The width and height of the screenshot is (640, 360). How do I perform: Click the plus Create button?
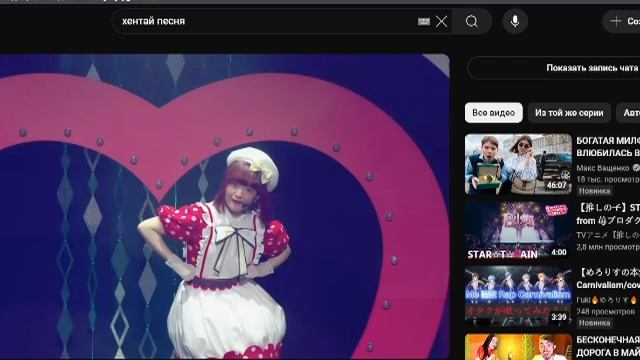click(622, 21)
